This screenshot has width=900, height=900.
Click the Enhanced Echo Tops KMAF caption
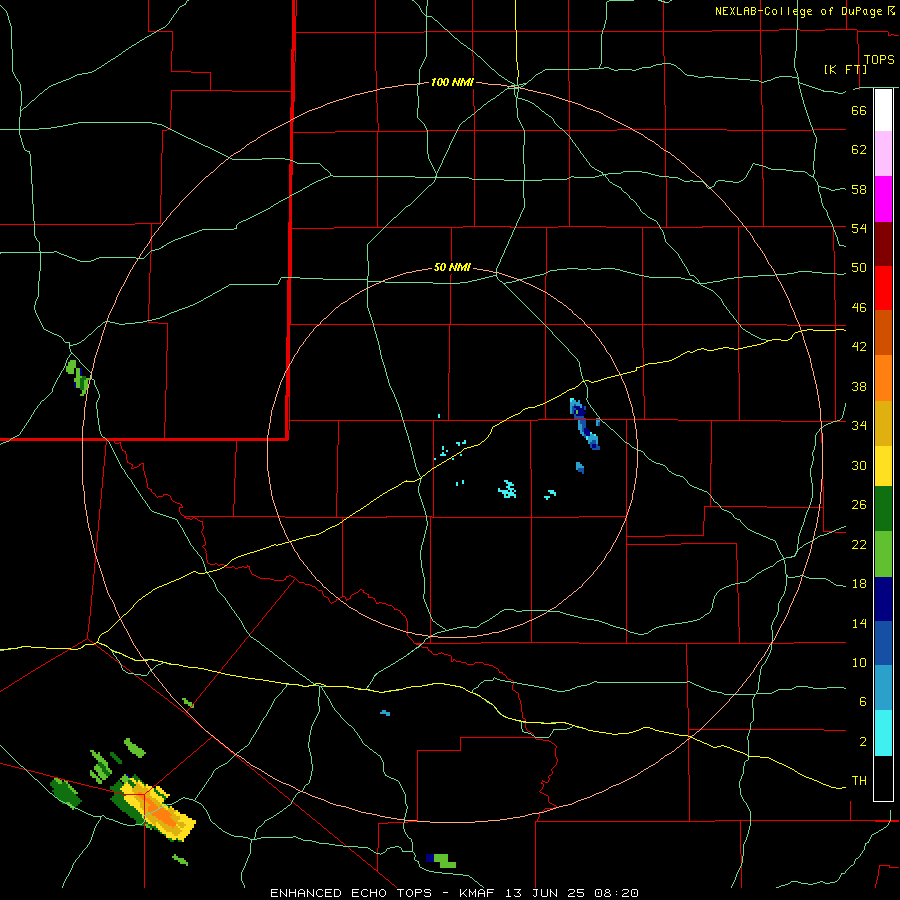pyautogui.click(x=454, y=893)
